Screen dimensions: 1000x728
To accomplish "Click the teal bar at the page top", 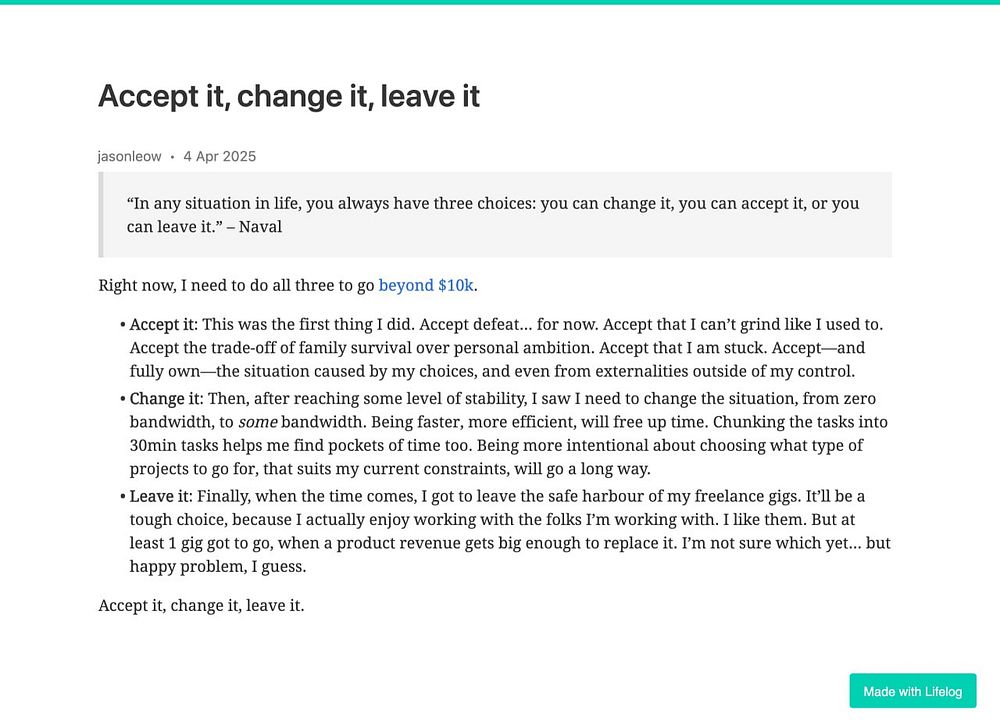I will tap(500, 2).
